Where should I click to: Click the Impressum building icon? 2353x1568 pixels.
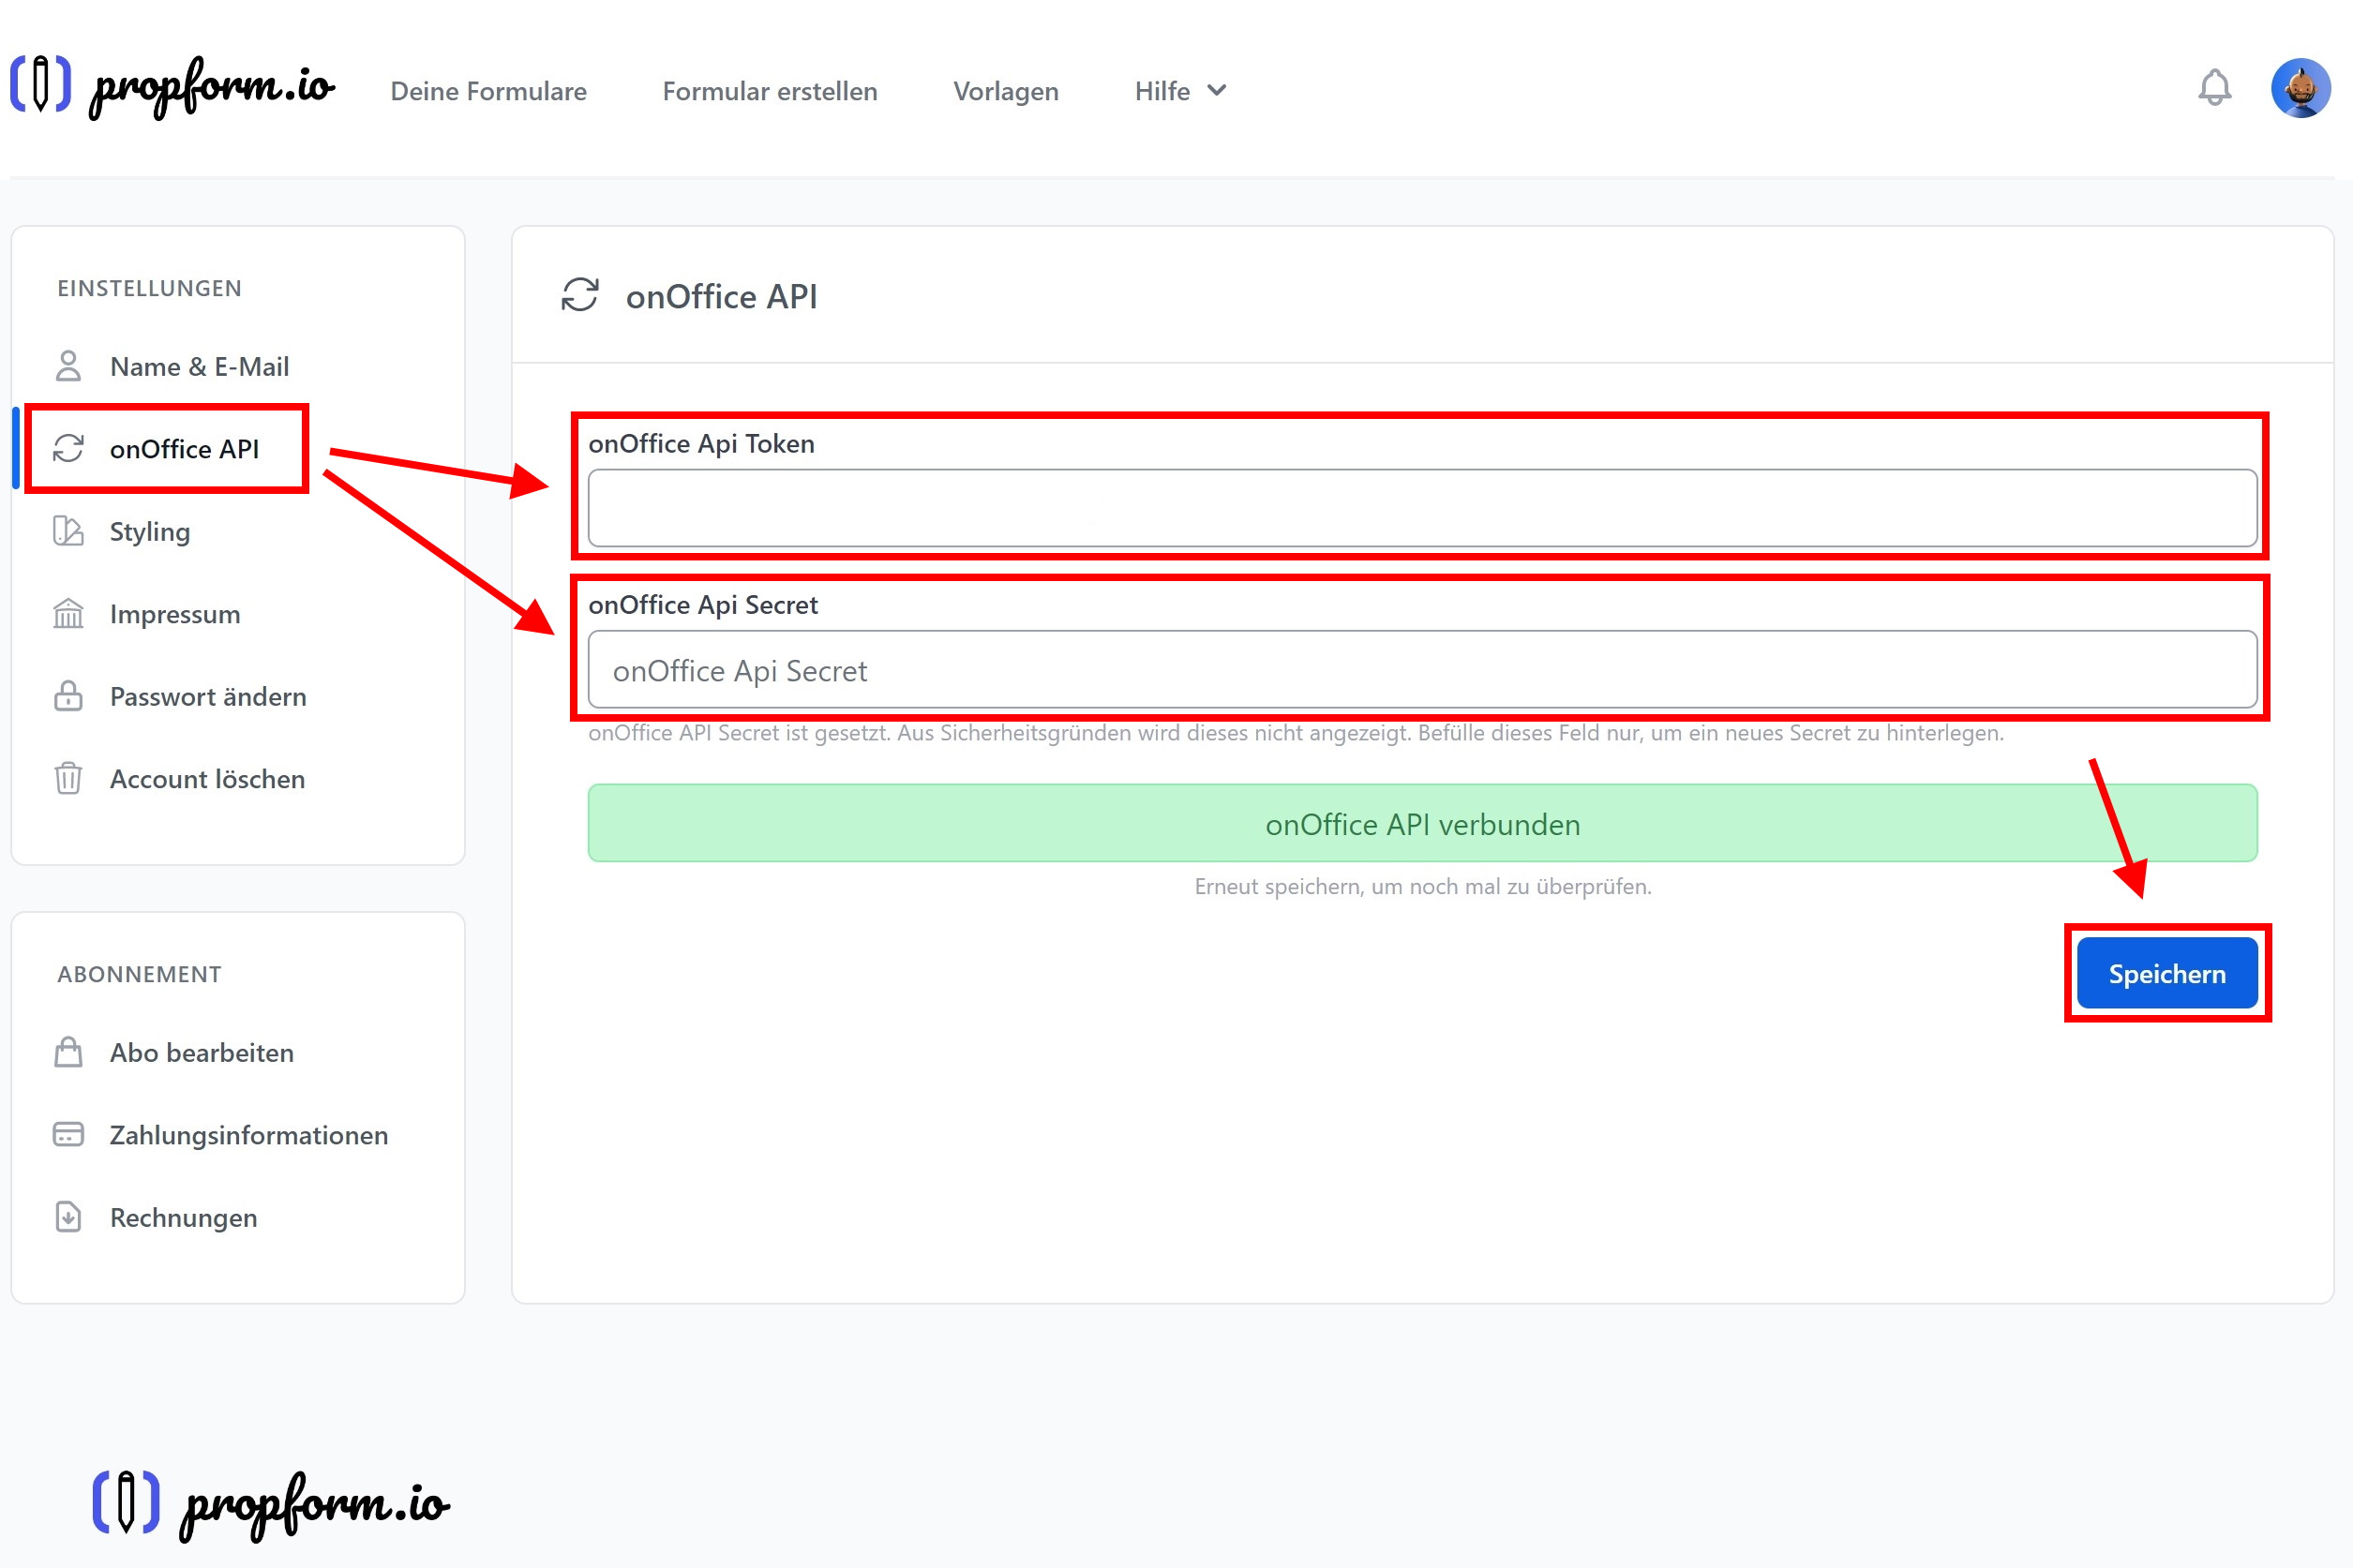68,613
